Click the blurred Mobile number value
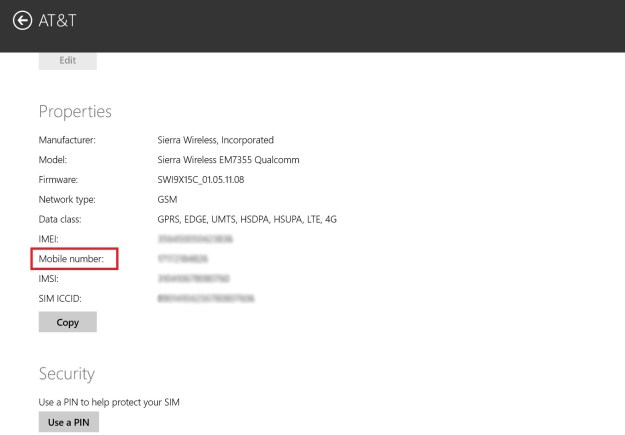This screenshot has width=625, height=435. [183, 259]
